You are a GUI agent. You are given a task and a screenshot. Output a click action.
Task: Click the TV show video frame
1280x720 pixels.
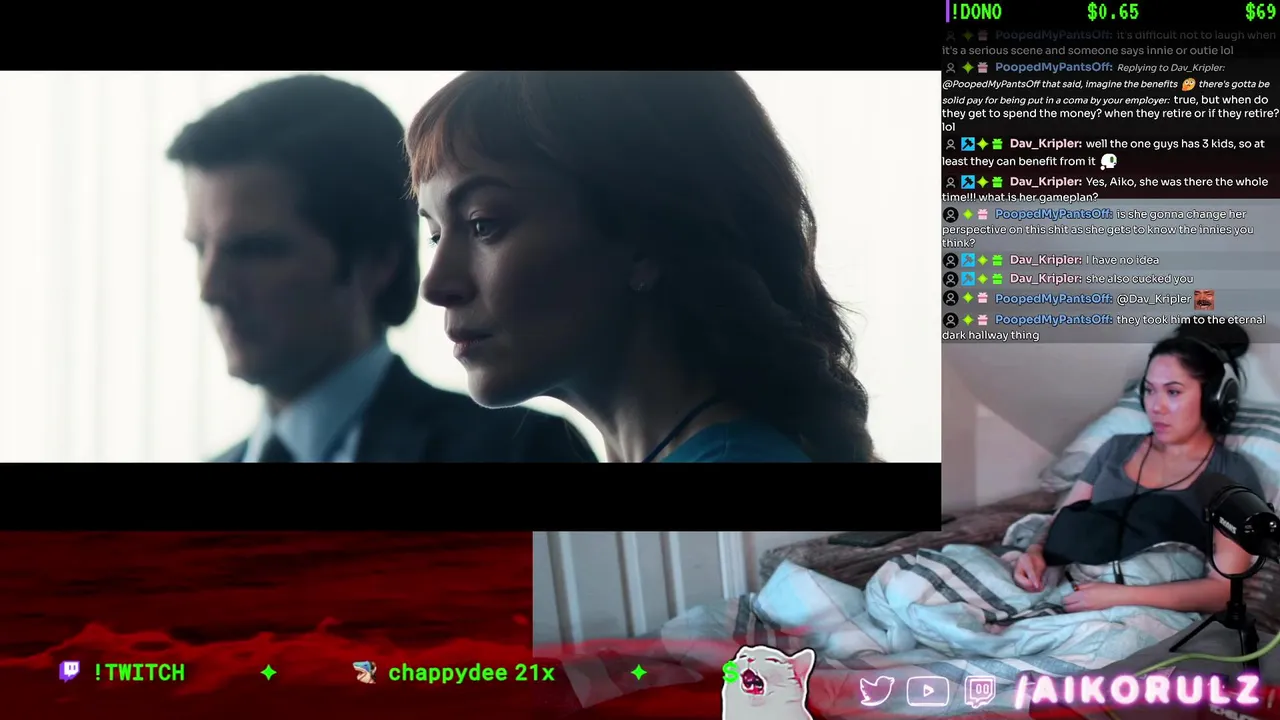point(470,266)
